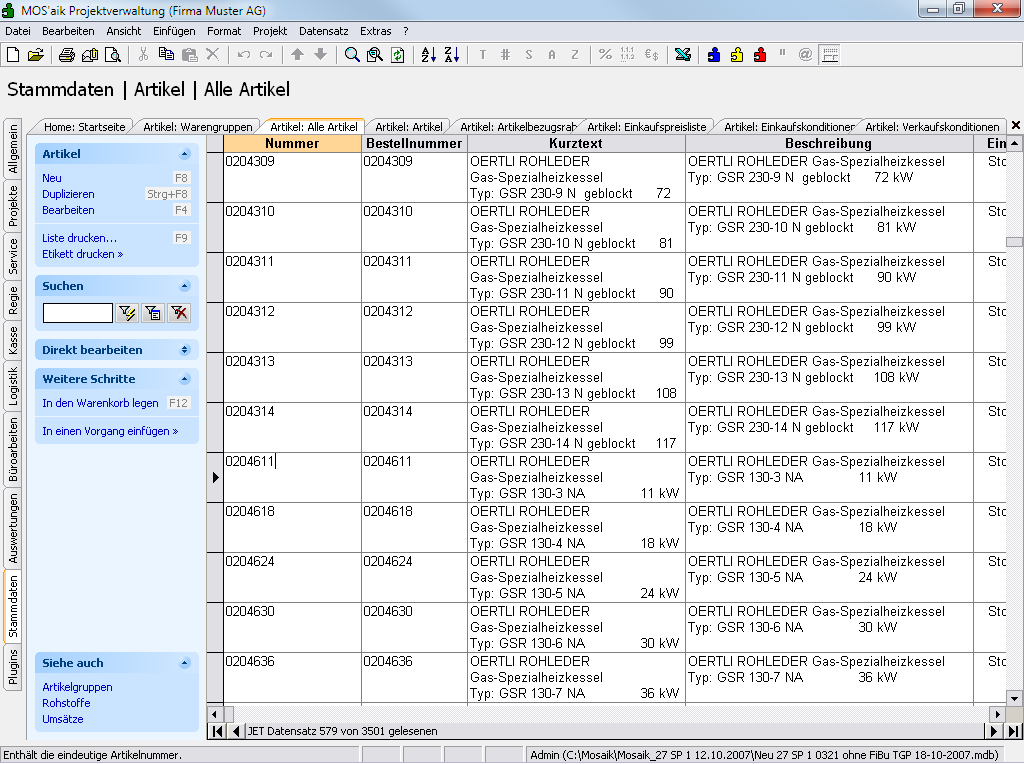Image resolution: width=1024 pixels, height=764 pixels.
Task: Click the Paste clipboard toolbar icon
Action: click(189, 55)
